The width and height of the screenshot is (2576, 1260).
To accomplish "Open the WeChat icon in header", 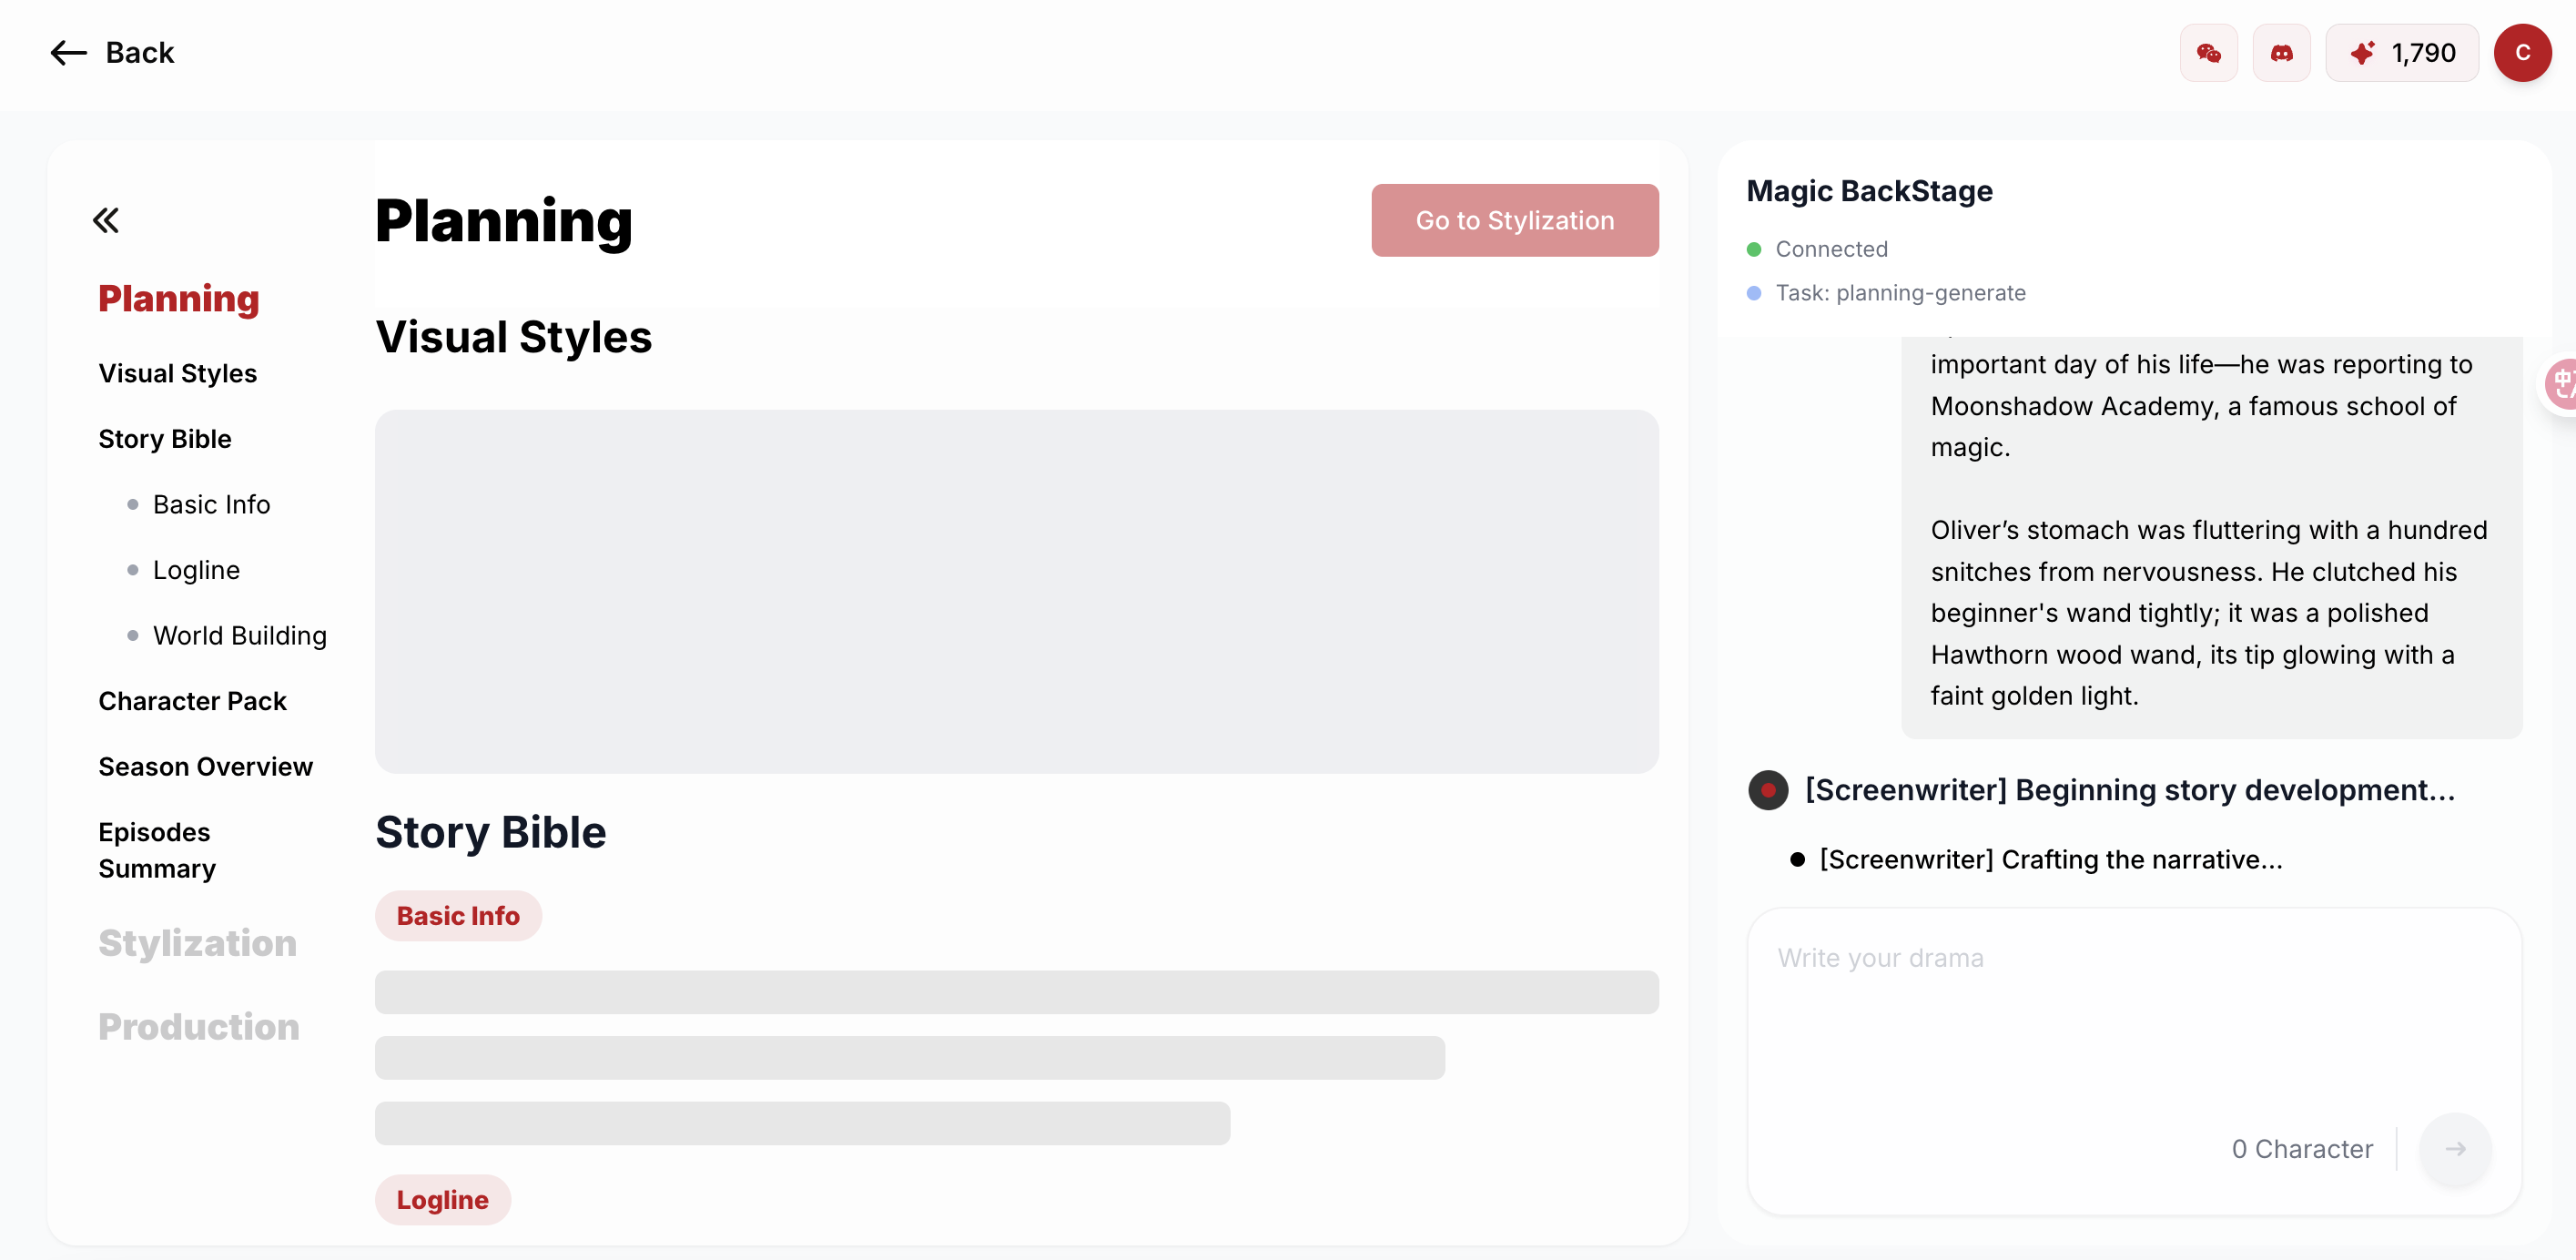I will point(2208,53).
